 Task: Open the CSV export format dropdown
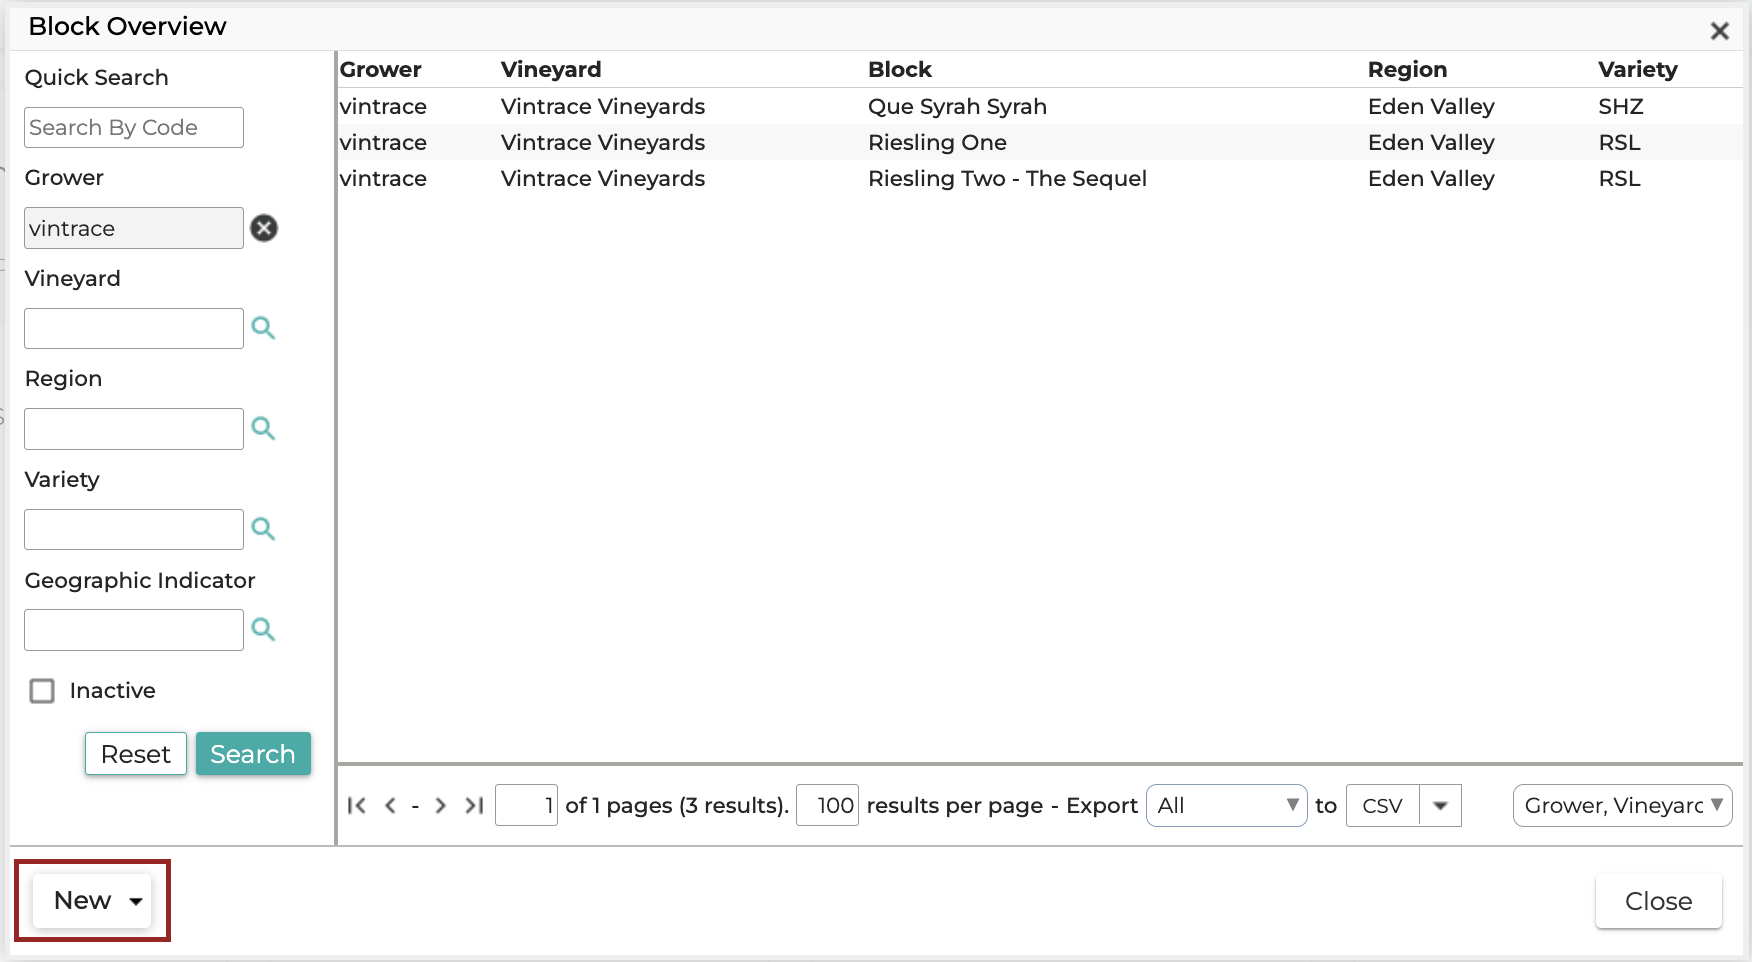[x=1440, y=805]
